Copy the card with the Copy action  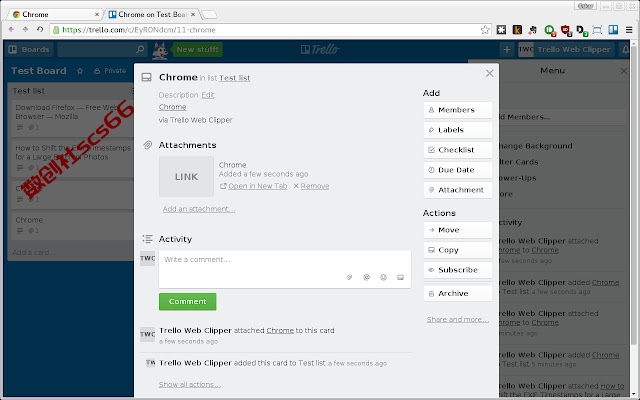click(x=458, y=250)
